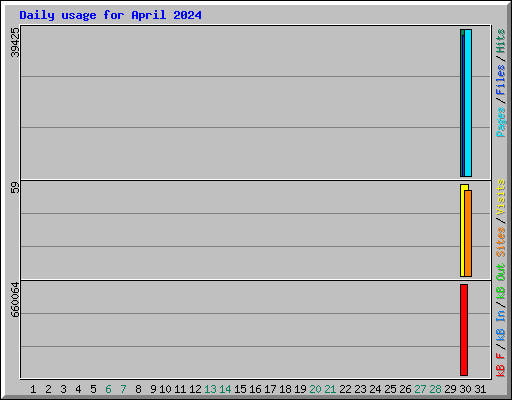The width and height of the screenshot is (512, 400).
Task: Click the cyan Pages legend label
Action: (x=501, y=122)
